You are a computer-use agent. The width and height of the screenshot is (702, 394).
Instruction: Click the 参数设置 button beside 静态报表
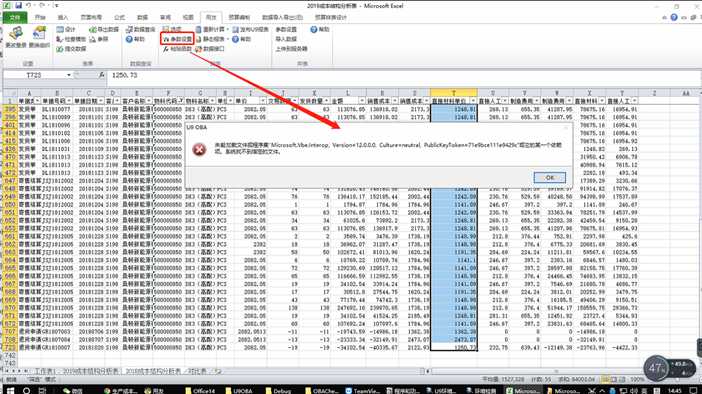pyautogui.click(x=177, y=39)
